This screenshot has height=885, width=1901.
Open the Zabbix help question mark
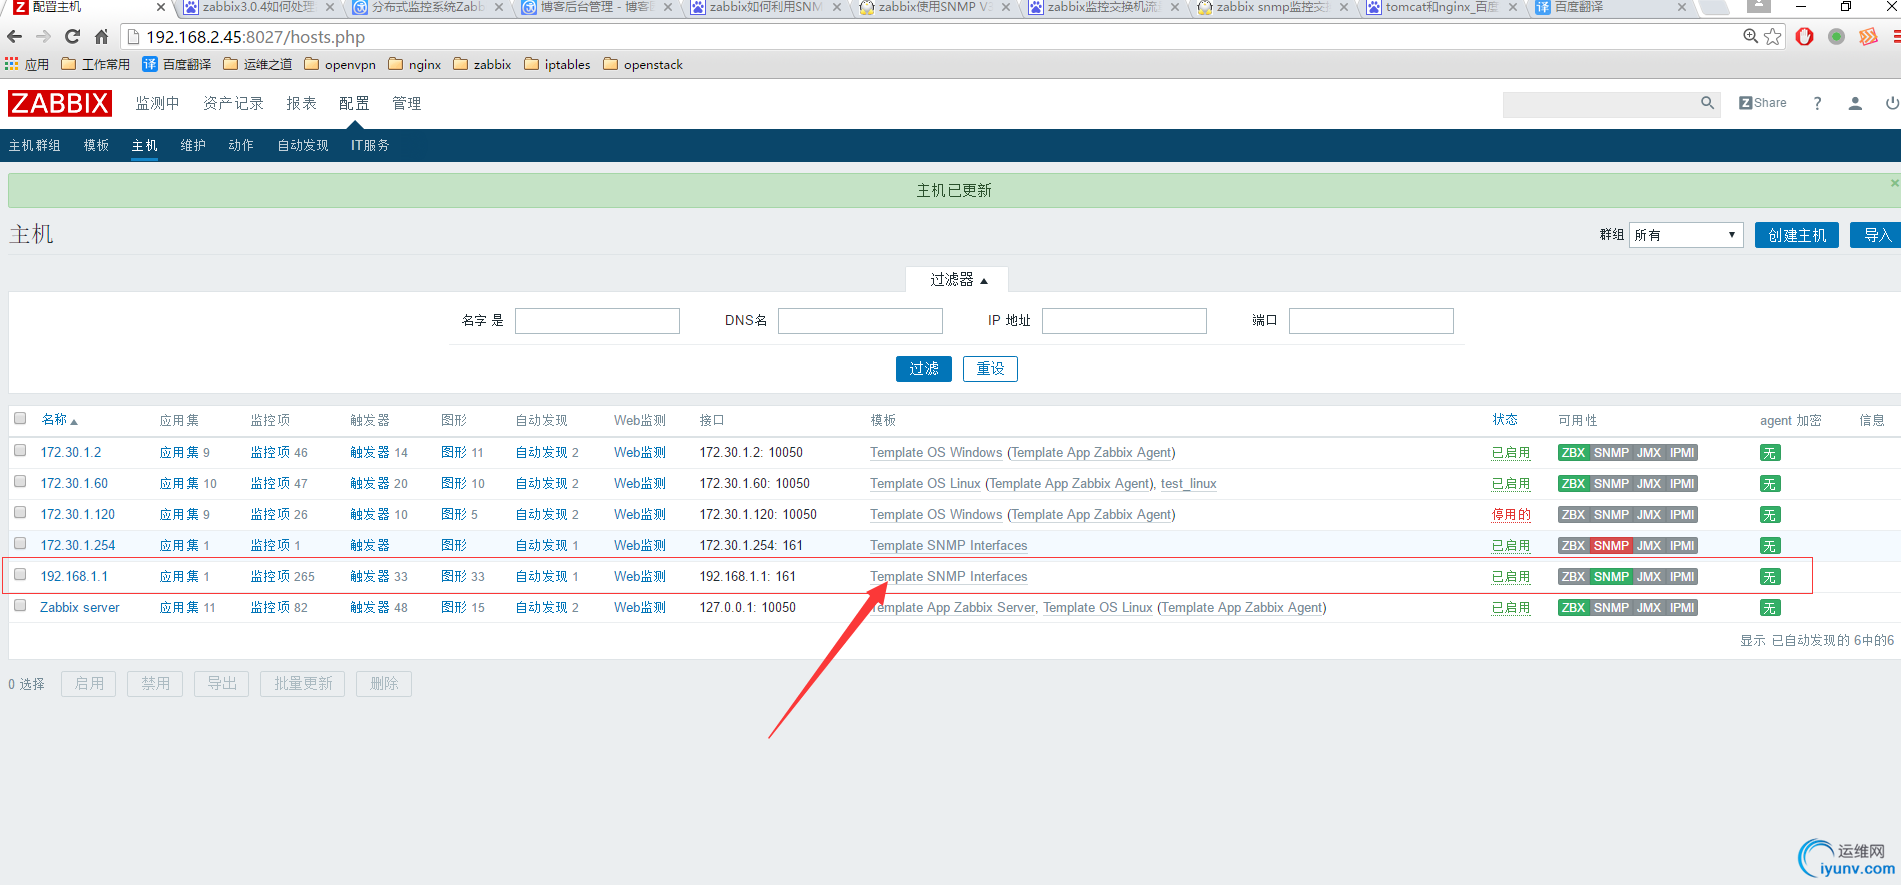tap(1817, 103)
